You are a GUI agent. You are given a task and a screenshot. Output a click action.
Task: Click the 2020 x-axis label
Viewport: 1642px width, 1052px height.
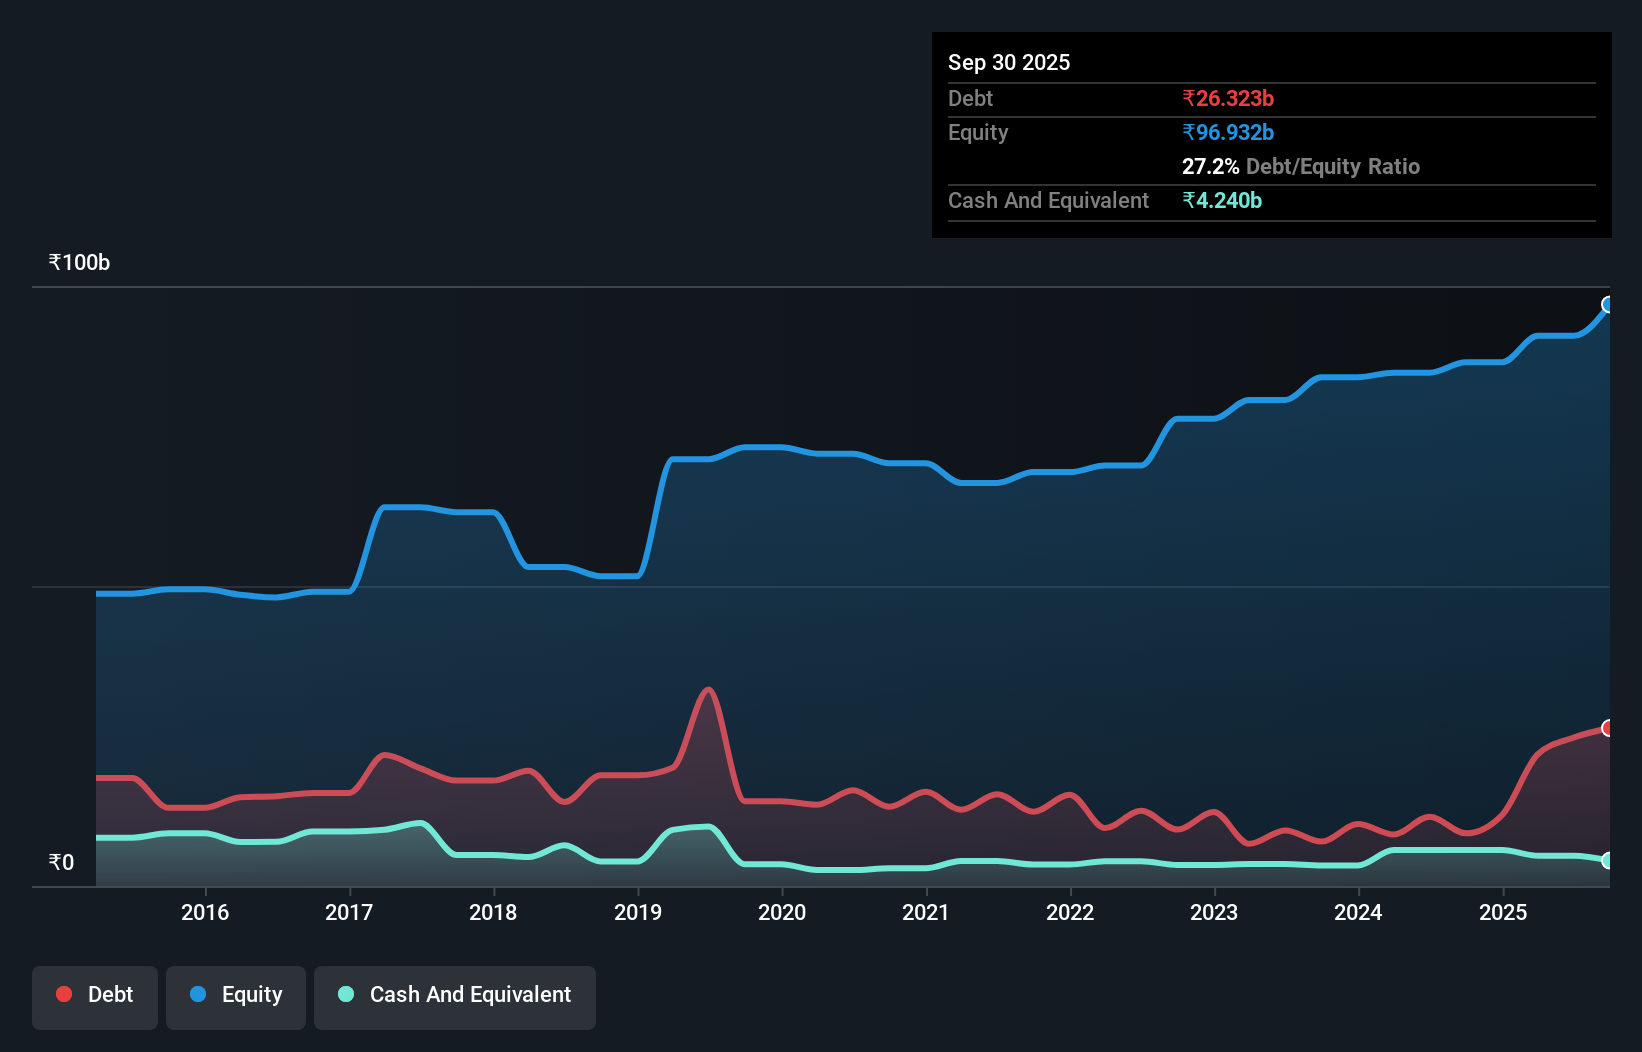(782, 912)
